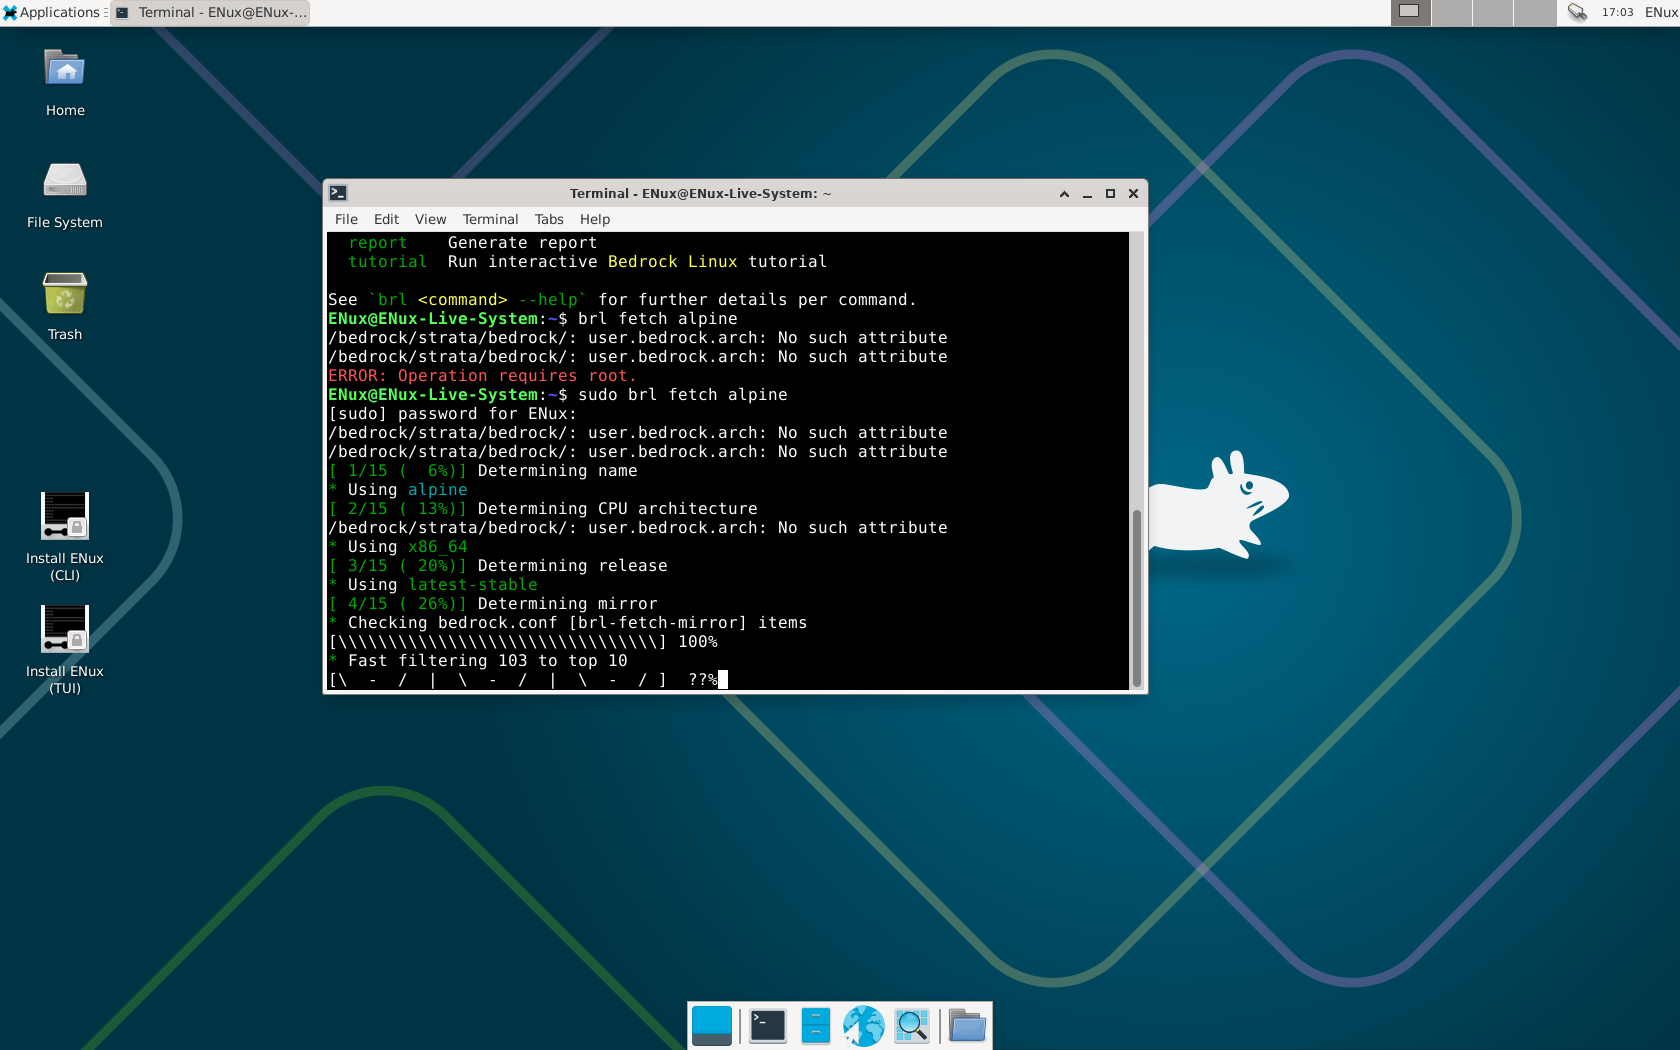This screenshot has width=1680, height=1050.
Task: Click 'Determining mirror' step line
Action: point(493,604)
